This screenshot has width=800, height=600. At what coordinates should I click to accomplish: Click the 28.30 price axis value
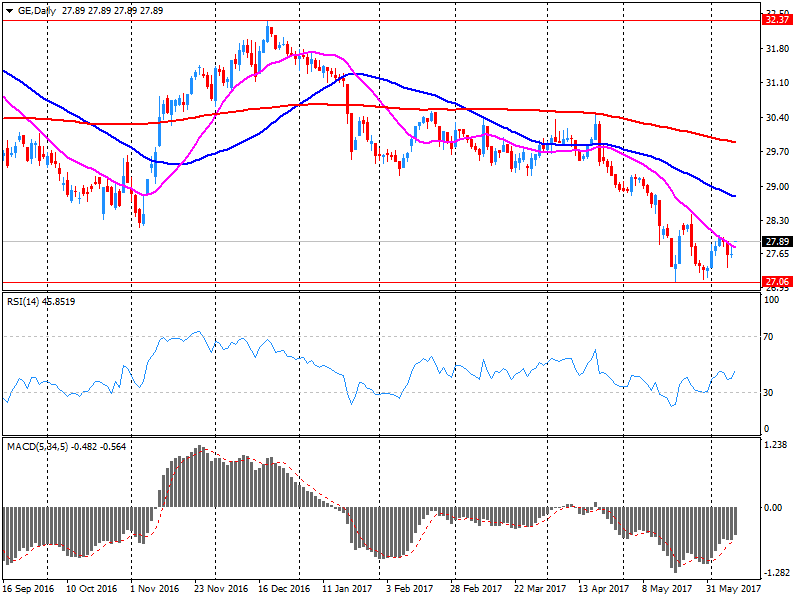pyautogui.click(x=778, y=221)
